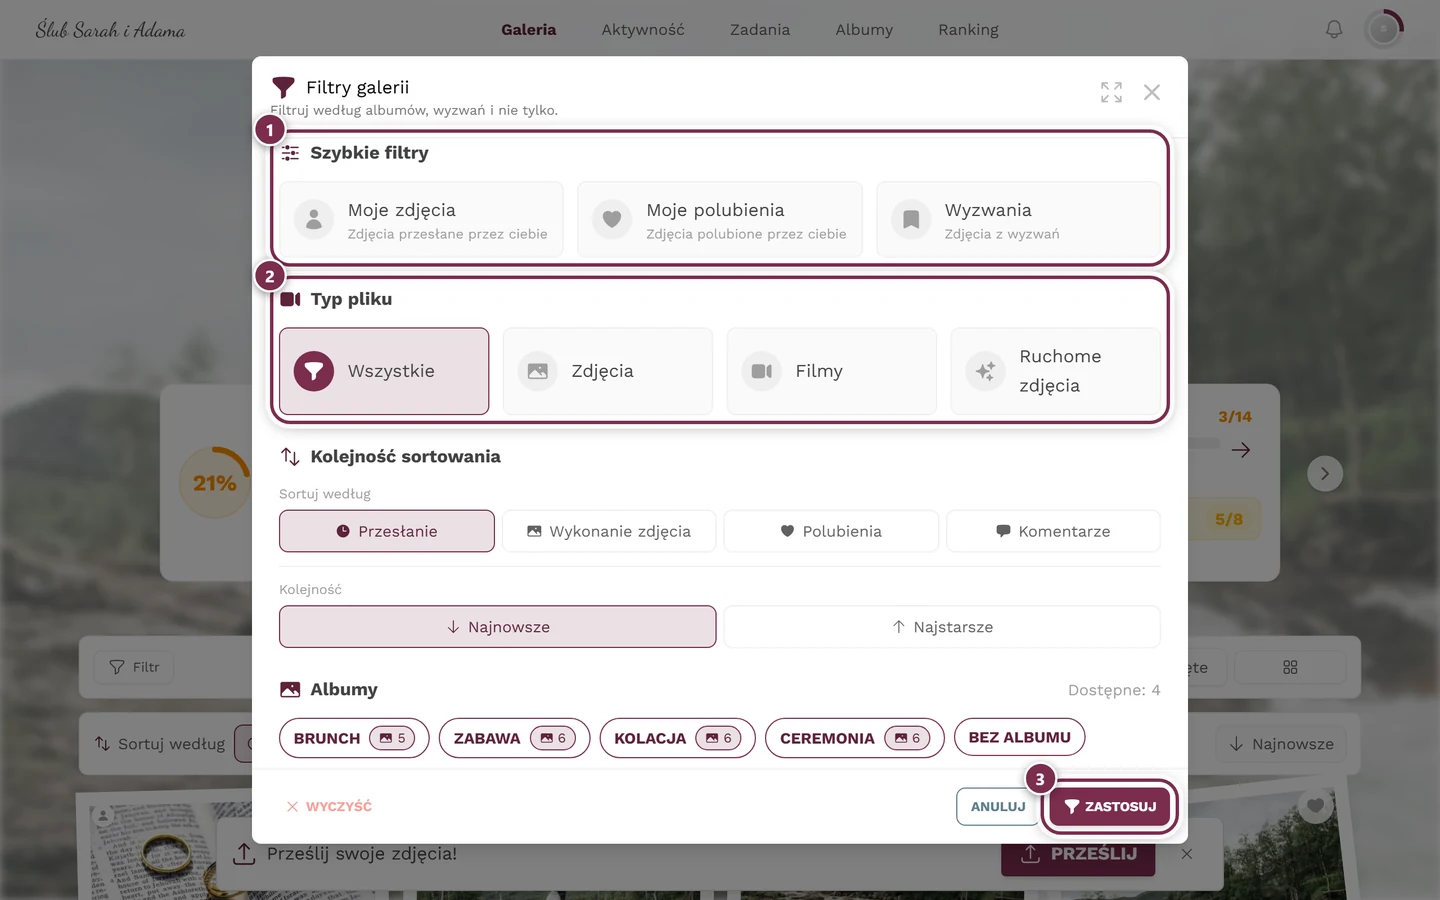The width and height of the screenshot is (1440, 900).
Task: Click the ANULUJ button
Action: (998, 807)
